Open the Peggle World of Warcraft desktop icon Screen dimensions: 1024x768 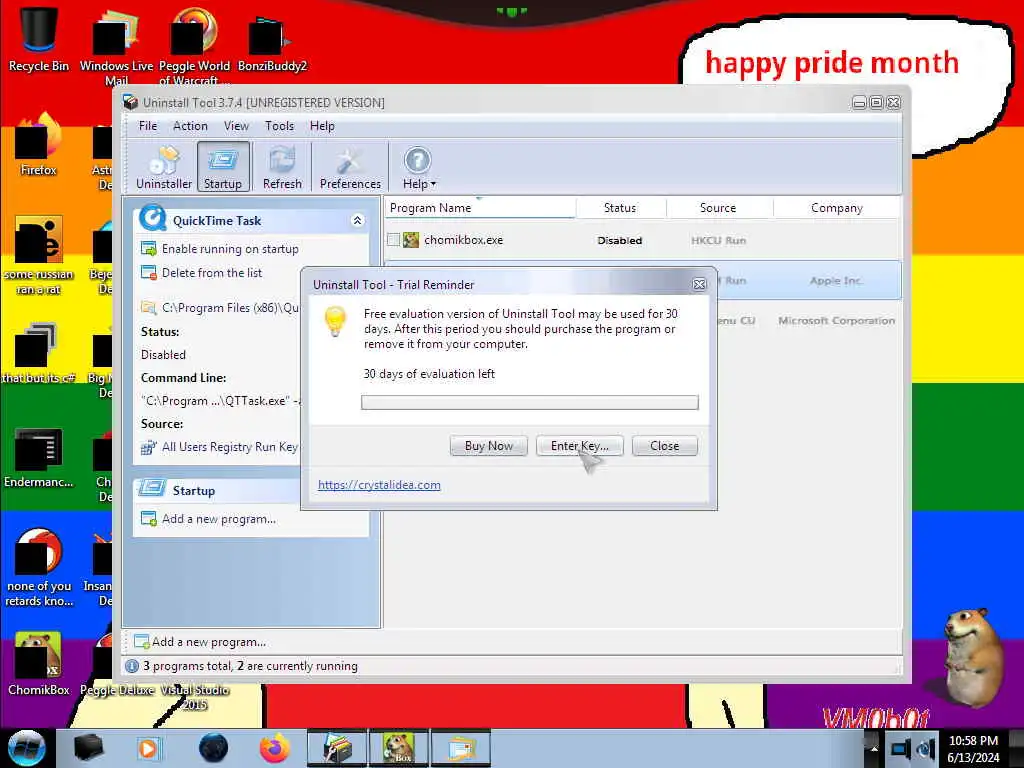[194, 46]
